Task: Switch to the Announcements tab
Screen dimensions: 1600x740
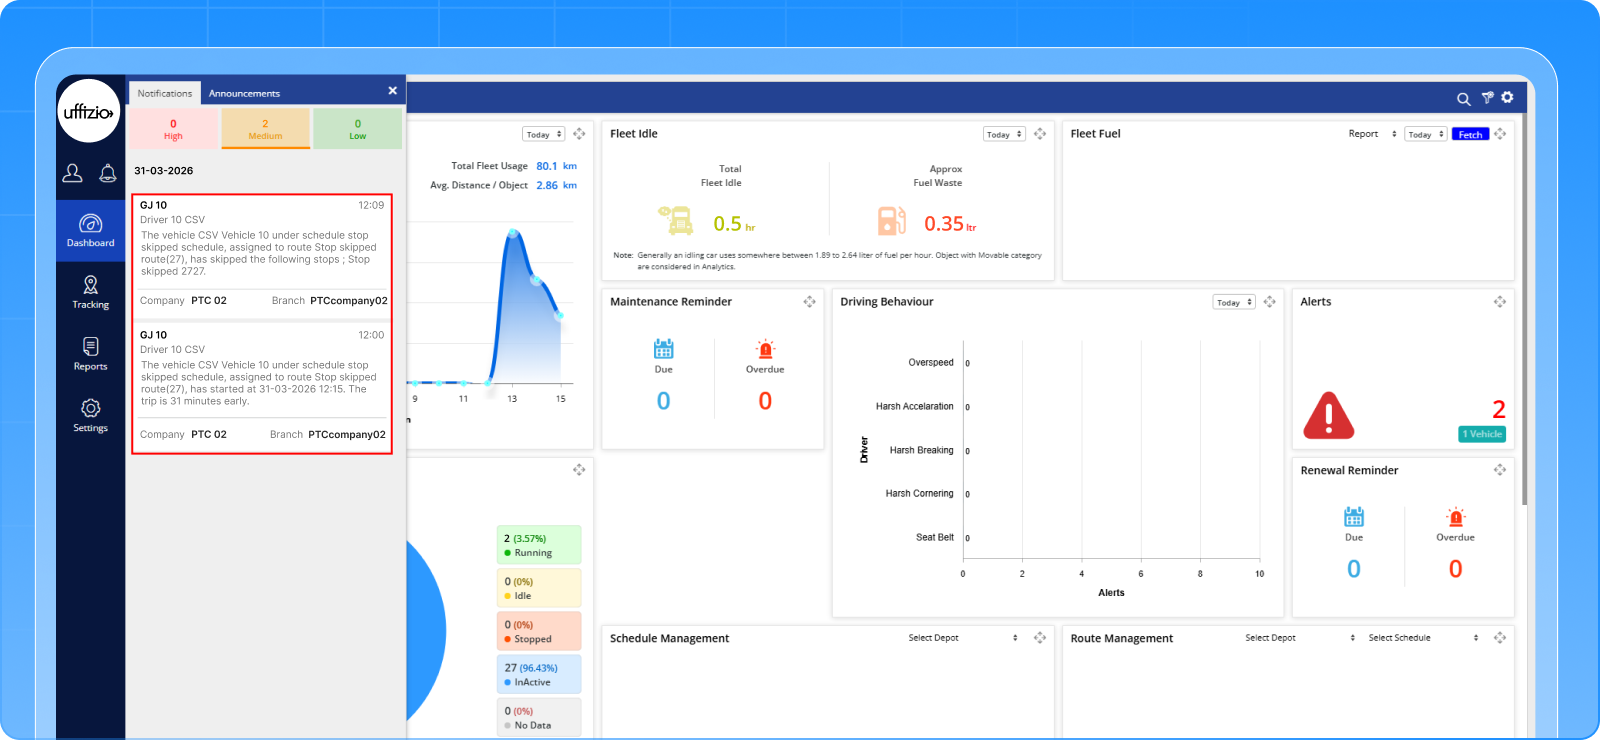Action: coord(244,93)
